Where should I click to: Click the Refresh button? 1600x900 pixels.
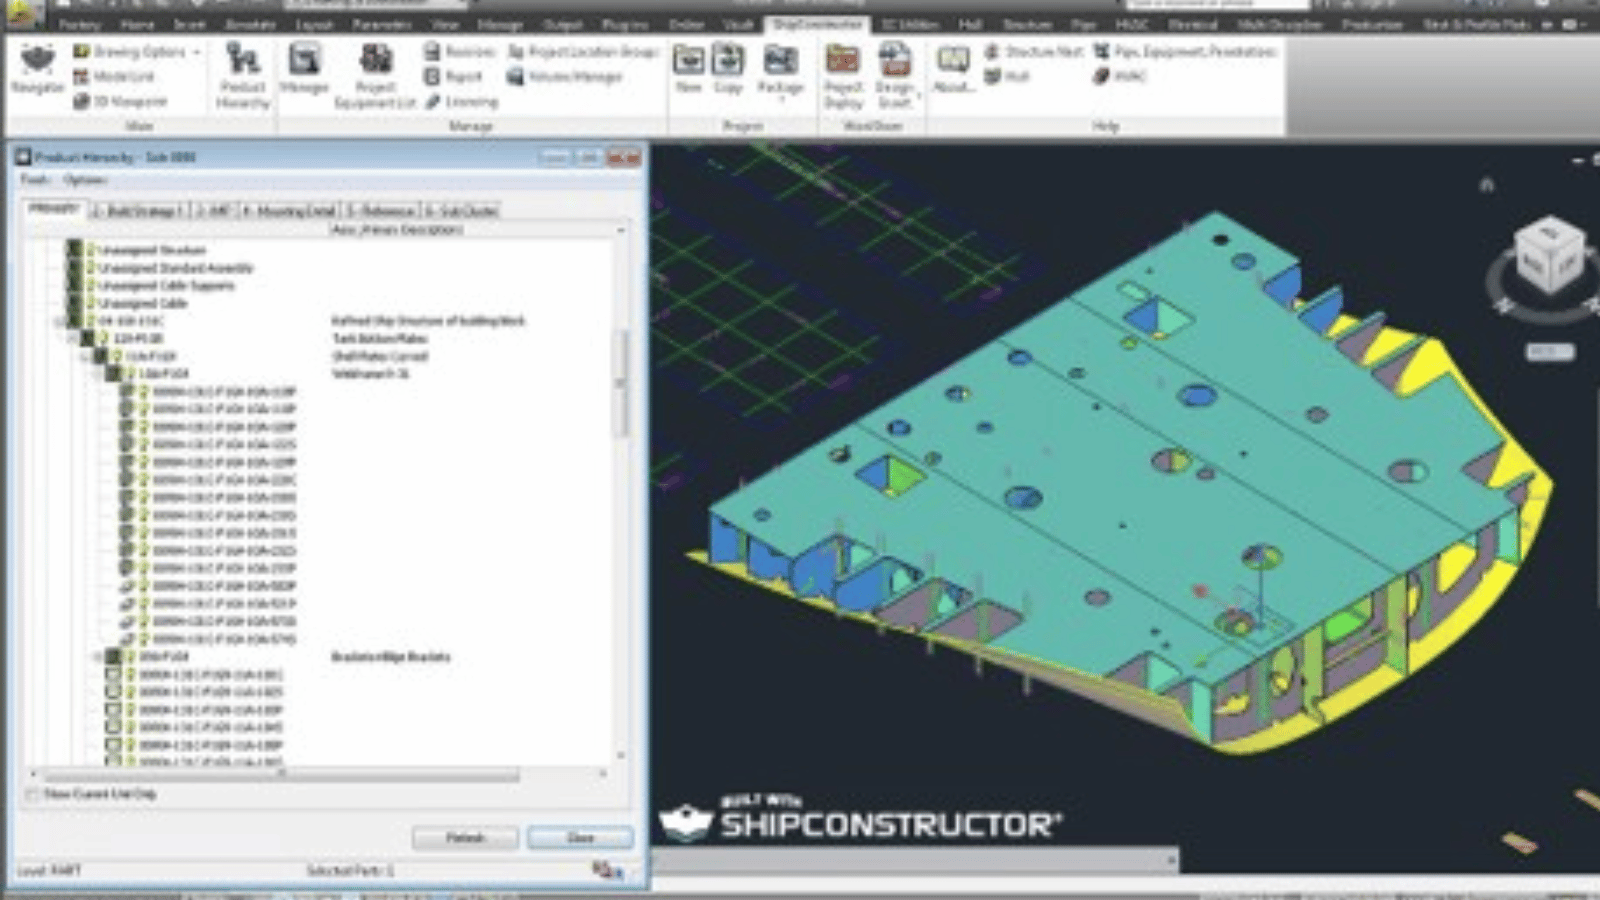[x=465, y=837]
